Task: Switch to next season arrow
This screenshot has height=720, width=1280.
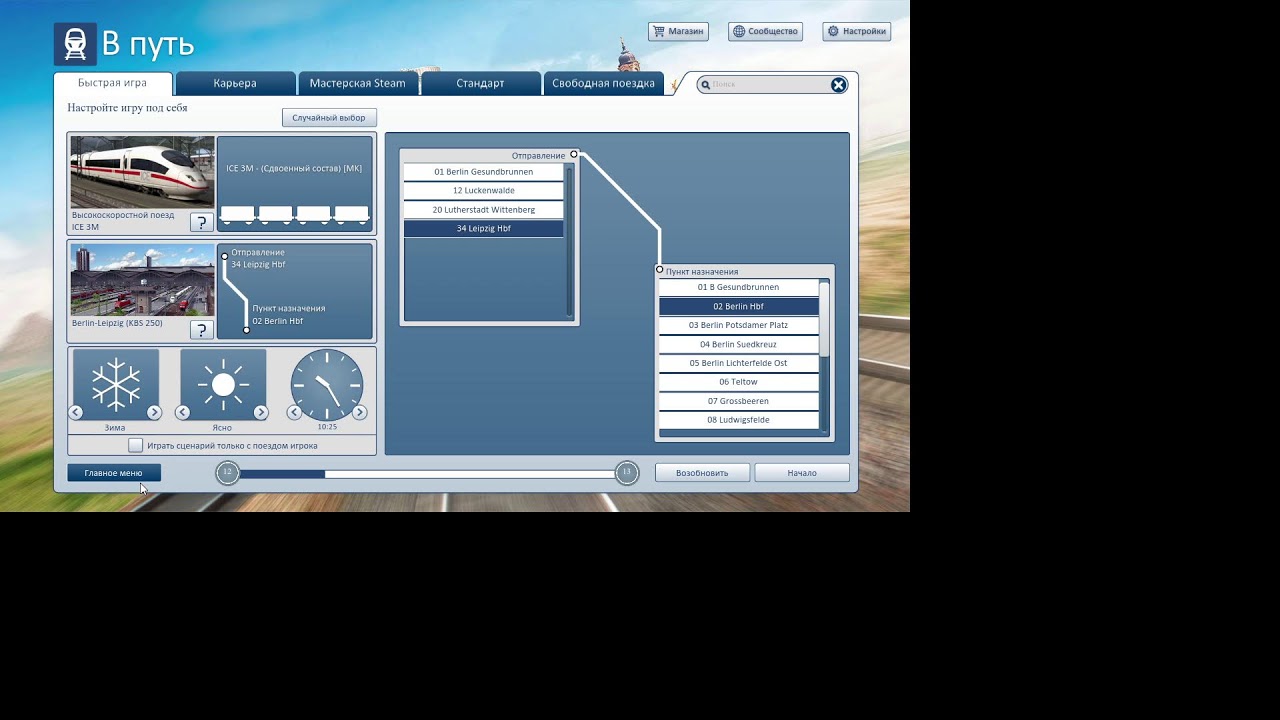Action: tap(154, 412)
